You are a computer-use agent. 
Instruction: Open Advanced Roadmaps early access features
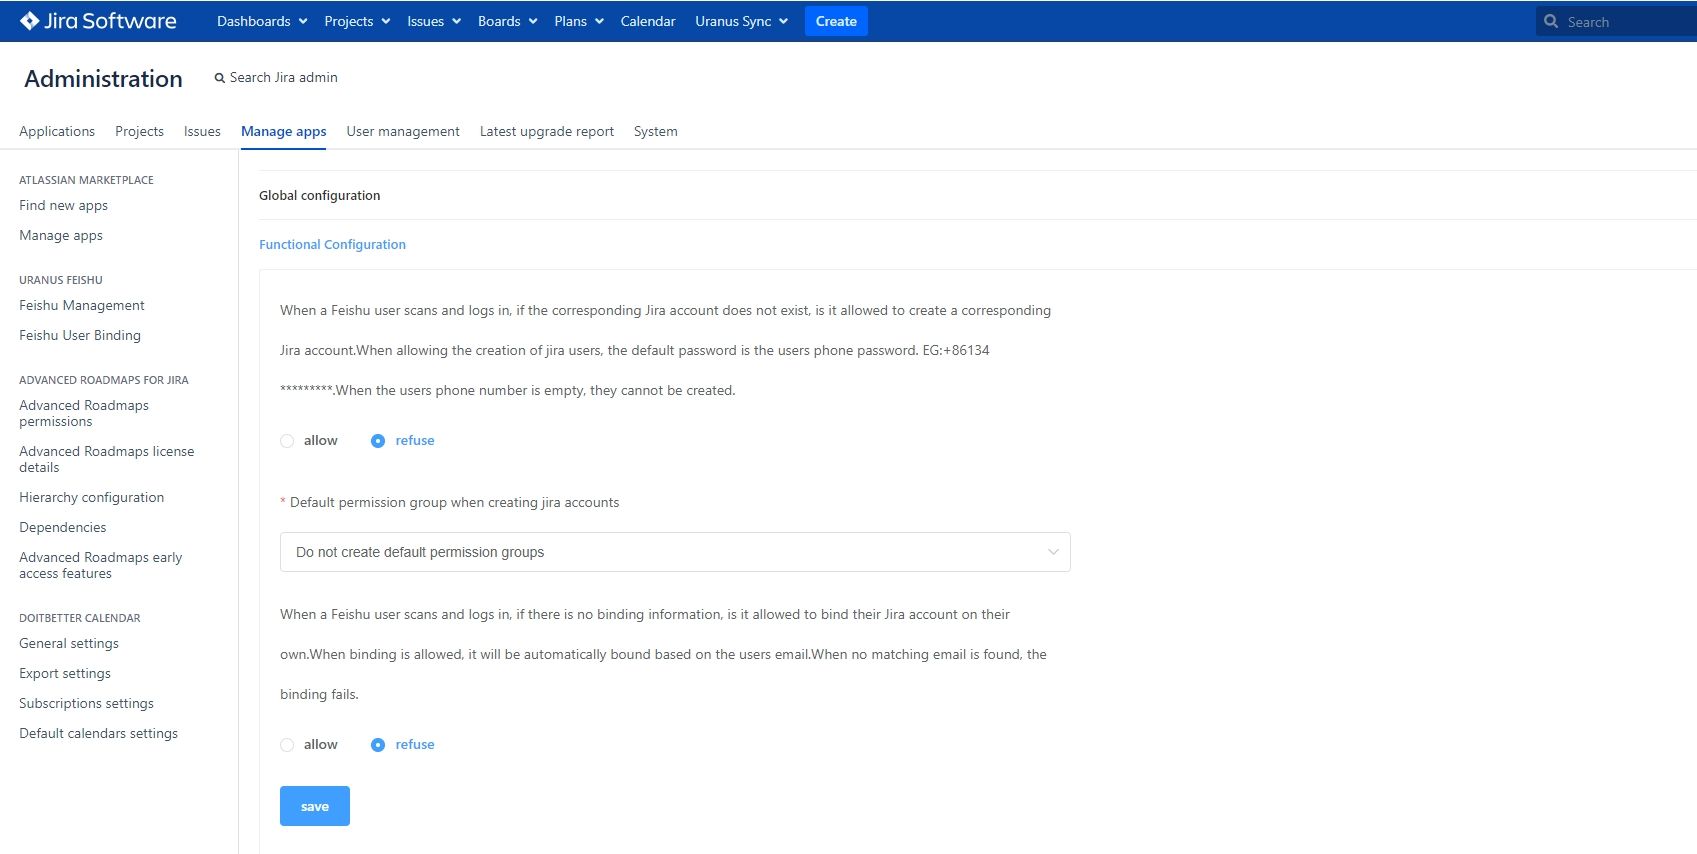[x=101, y=565]
